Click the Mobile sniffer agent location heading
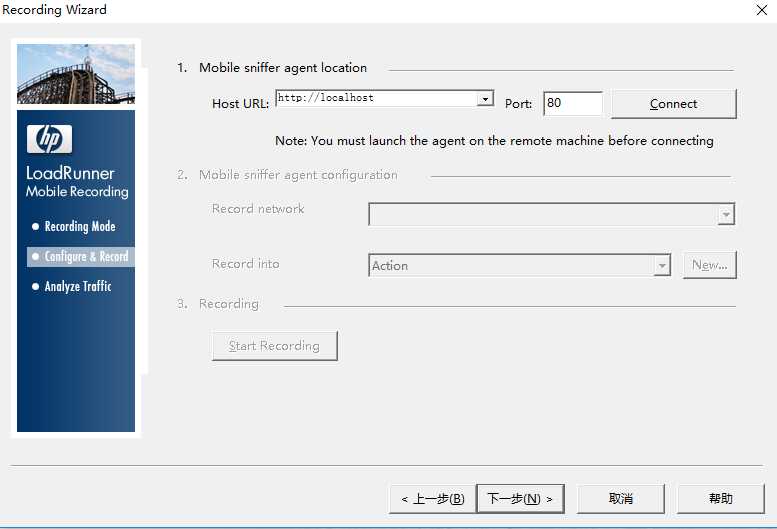This screenshot has width=777, height=529. coord(283,68)
